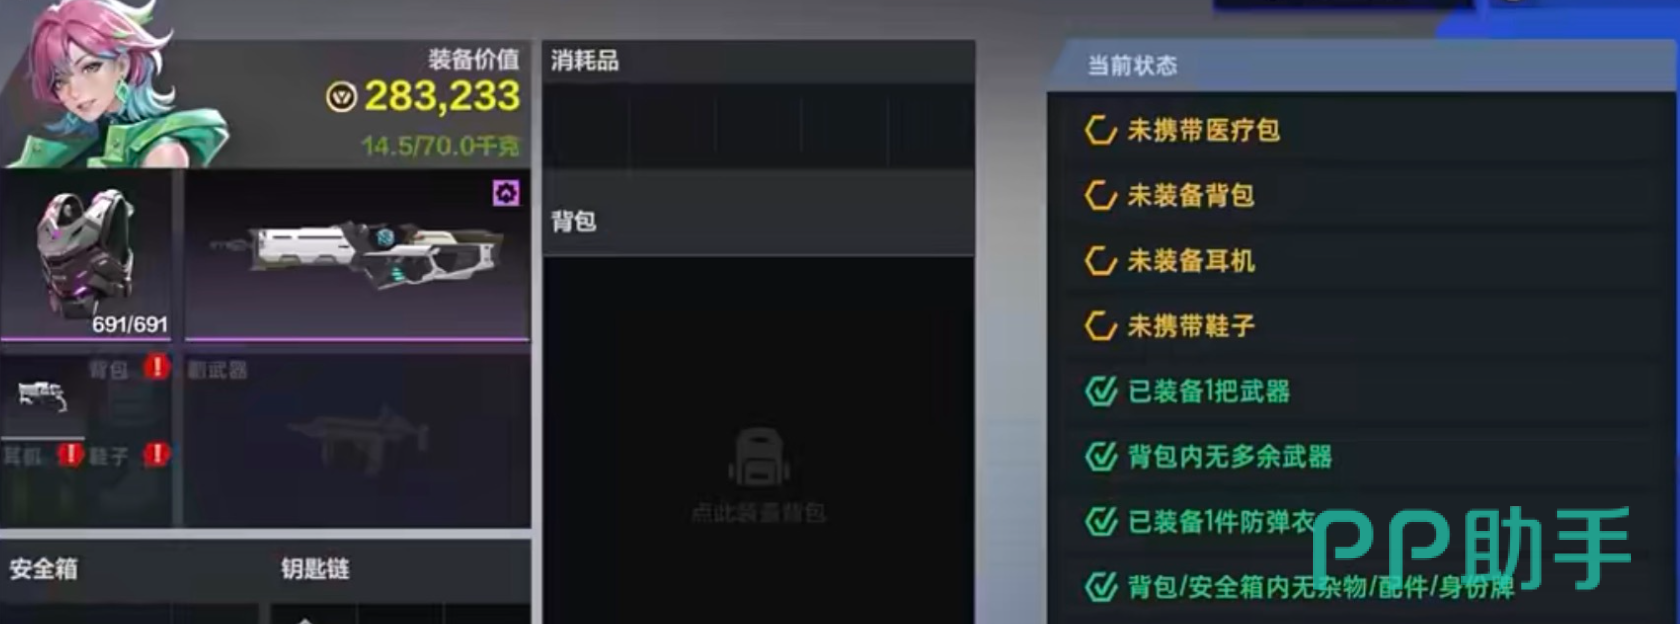The image size is (1680, 624).
Task: Open the empty secondary weapon slot
Action: [357, 440]
